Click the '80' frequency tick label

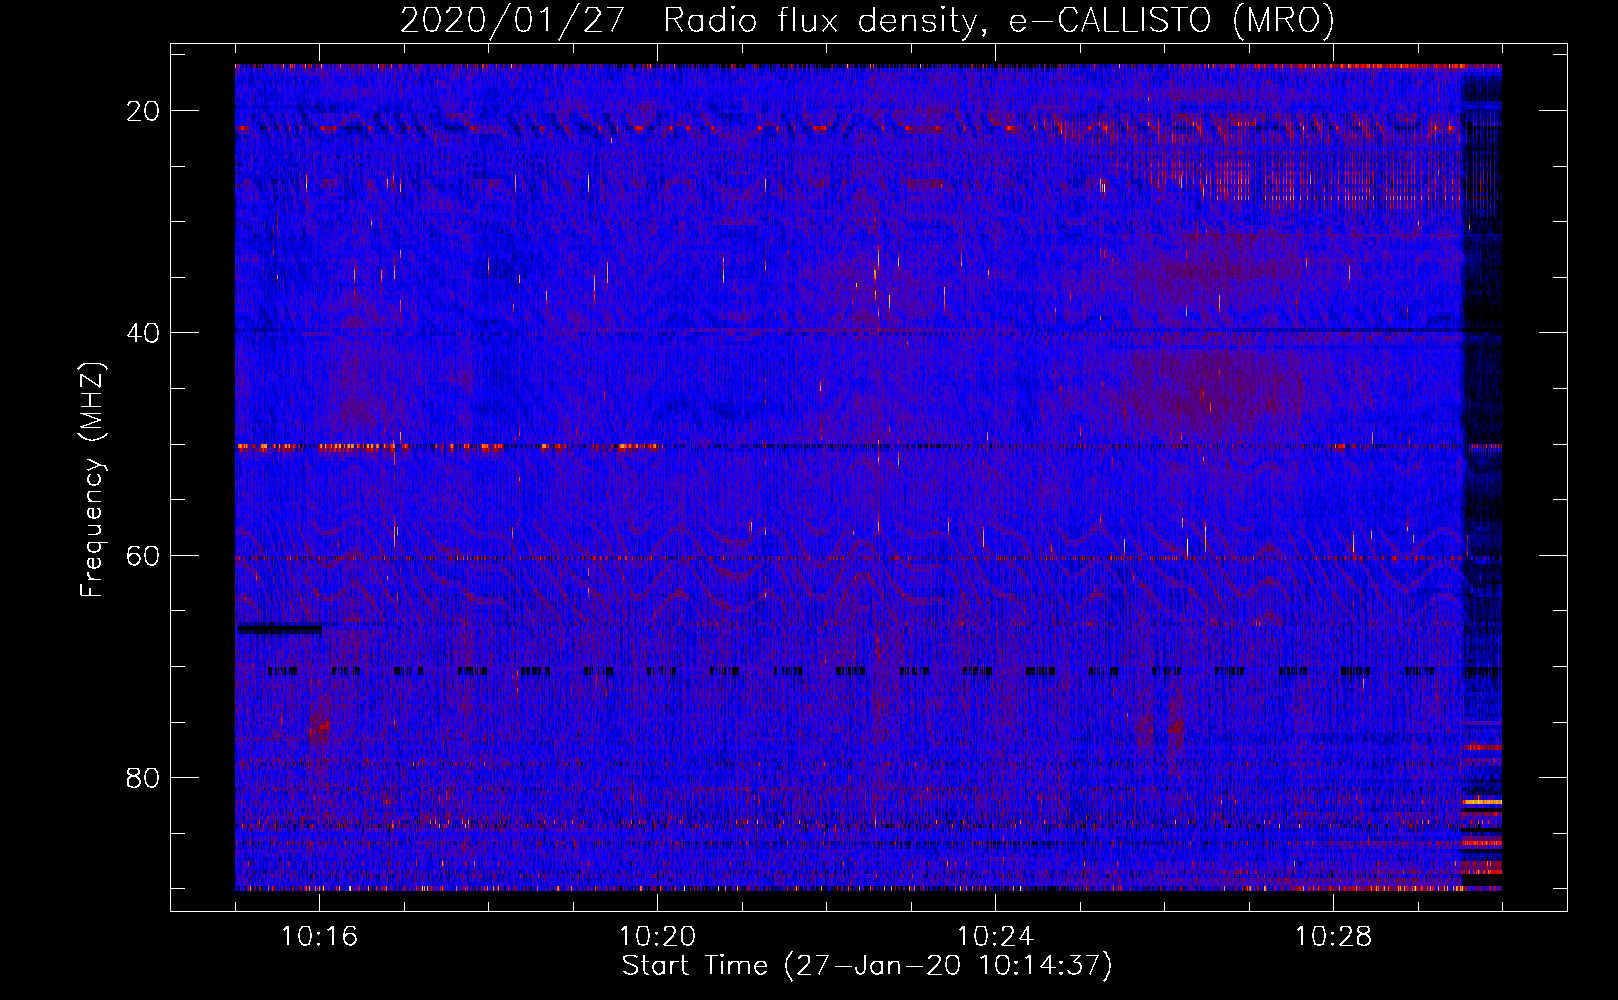click(144, 777)
